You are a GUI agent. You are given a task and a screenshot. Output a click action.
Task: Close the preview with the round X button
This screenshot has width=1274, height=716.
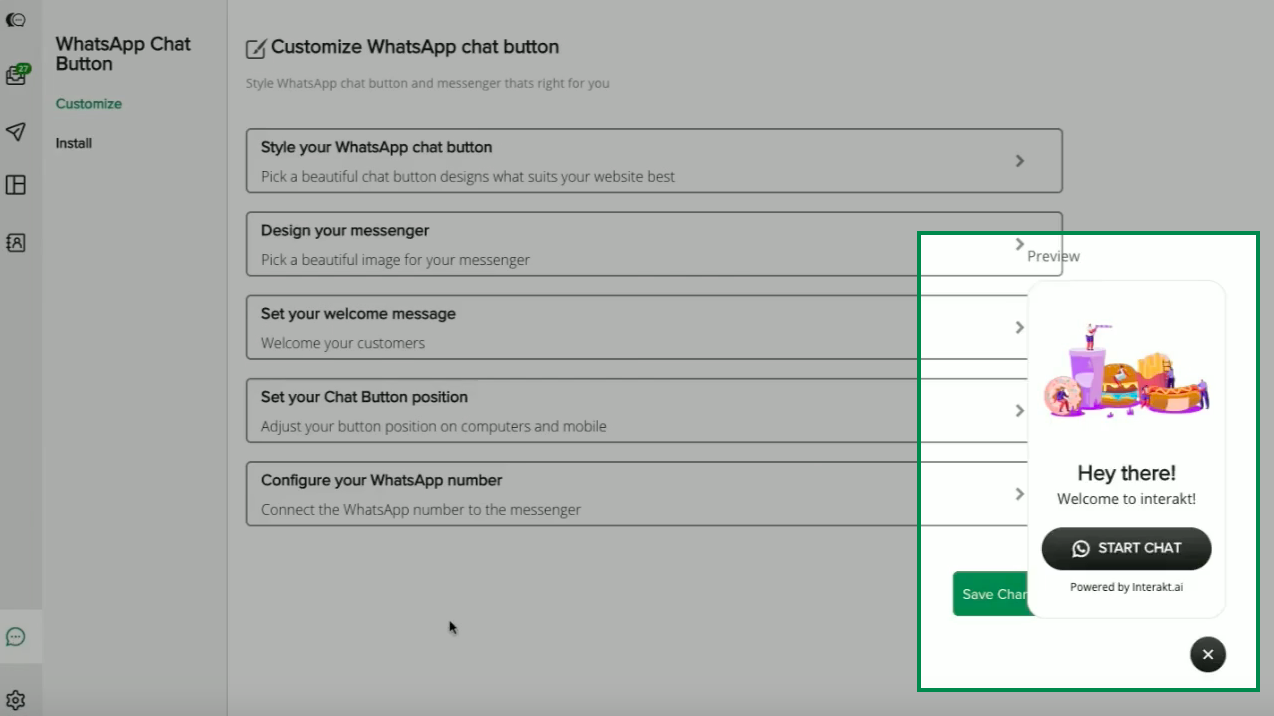[1208, 654]
